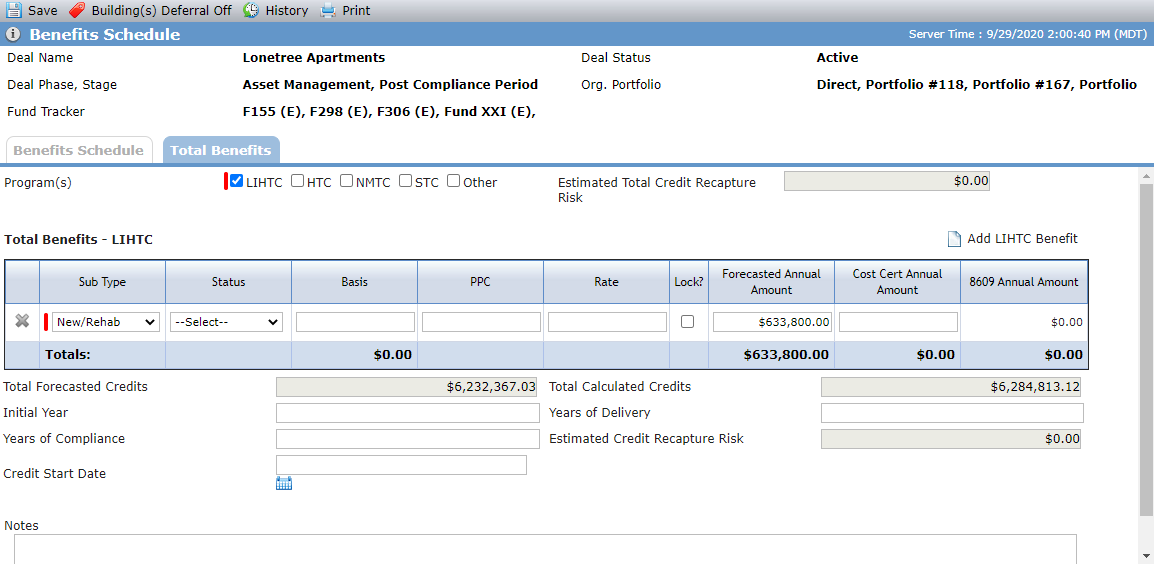Click the History toolbar label
1154x564 pixels.
(287, 11)
